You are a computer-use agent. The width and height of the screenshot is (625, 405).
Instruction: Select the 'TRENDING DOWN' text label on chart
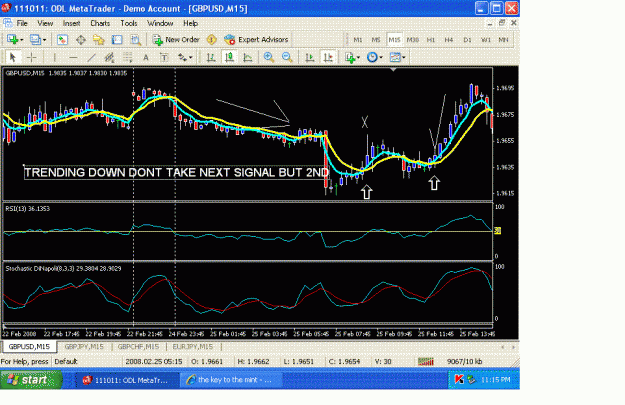pyautogui.click(x=176, y=173)
